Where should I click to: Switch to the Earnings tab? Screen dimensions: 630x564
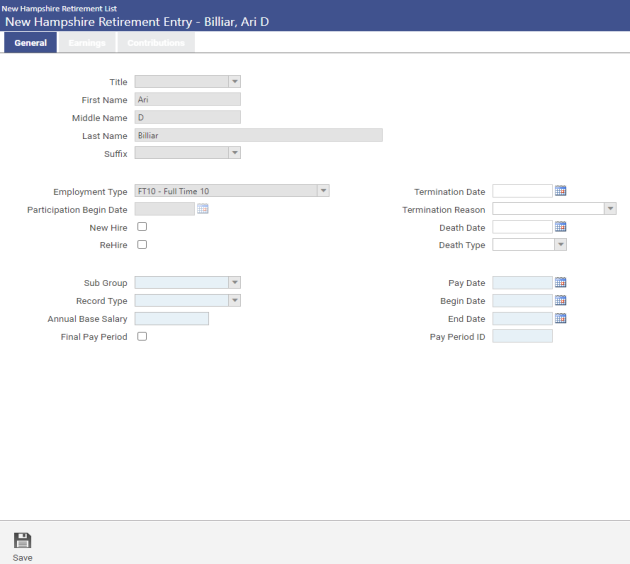click(87, 43)
